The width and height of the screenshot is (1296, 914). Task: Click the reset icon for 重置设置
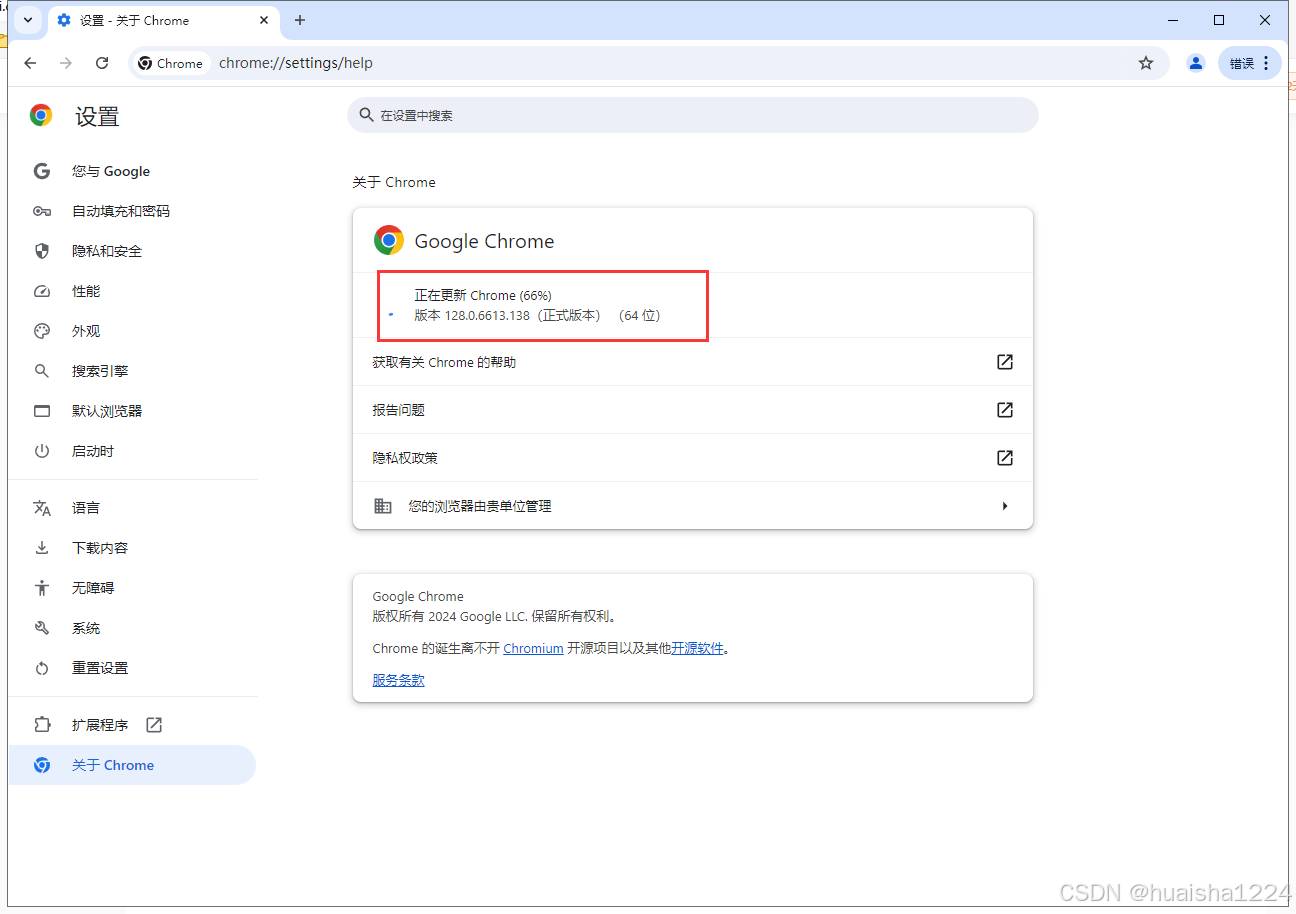pos(42,668)
